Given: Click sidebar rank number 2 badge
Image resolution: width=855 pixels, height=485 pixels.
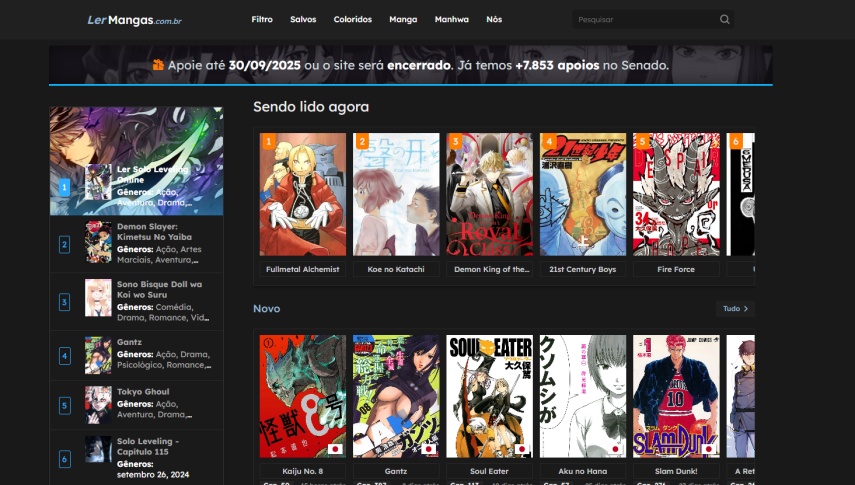Looking at the screenshot, I should [64, 244].
